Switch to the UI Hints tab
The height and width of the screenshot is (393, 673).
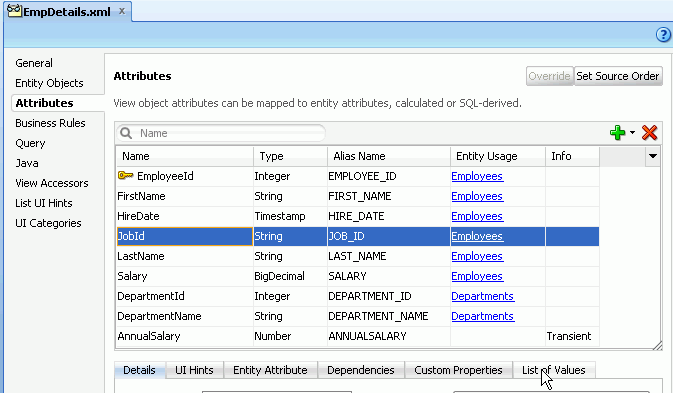[194, 370]
